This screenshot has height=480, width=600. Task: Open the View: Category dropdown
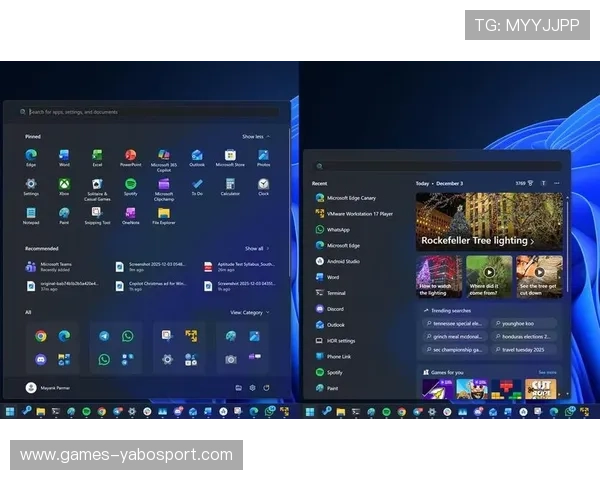coord(249,313)
